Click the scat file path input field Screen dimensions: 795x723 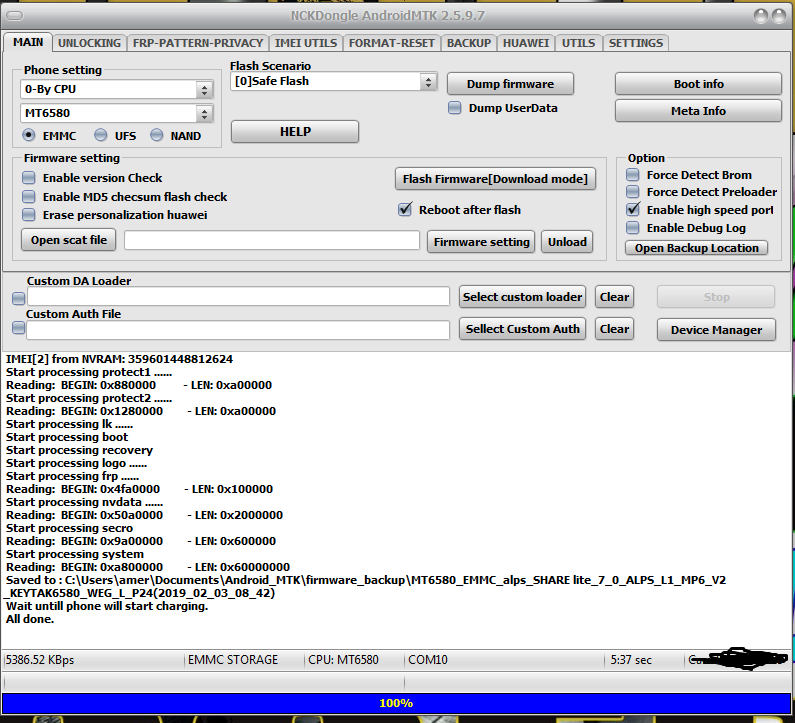point(272,240)
